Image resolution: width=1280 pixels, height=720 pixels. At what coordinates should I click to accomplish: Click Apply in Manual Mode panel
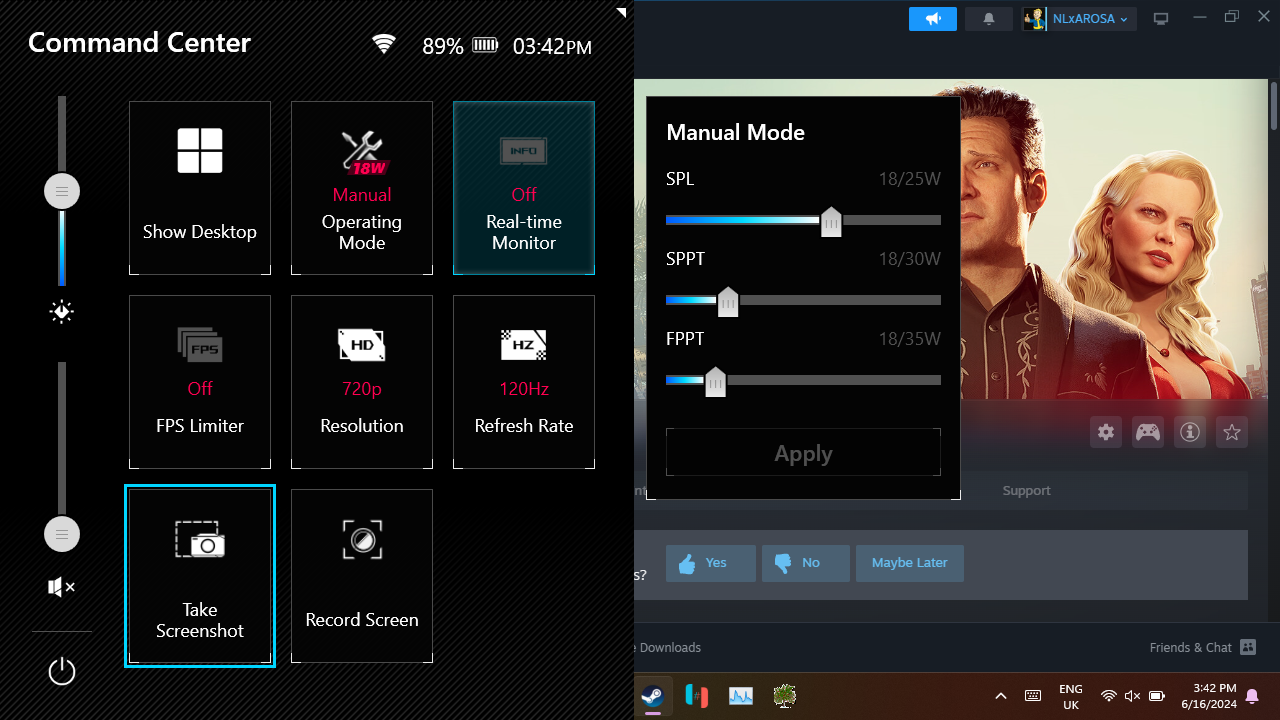pyautogui.click(x=803, y=453)
